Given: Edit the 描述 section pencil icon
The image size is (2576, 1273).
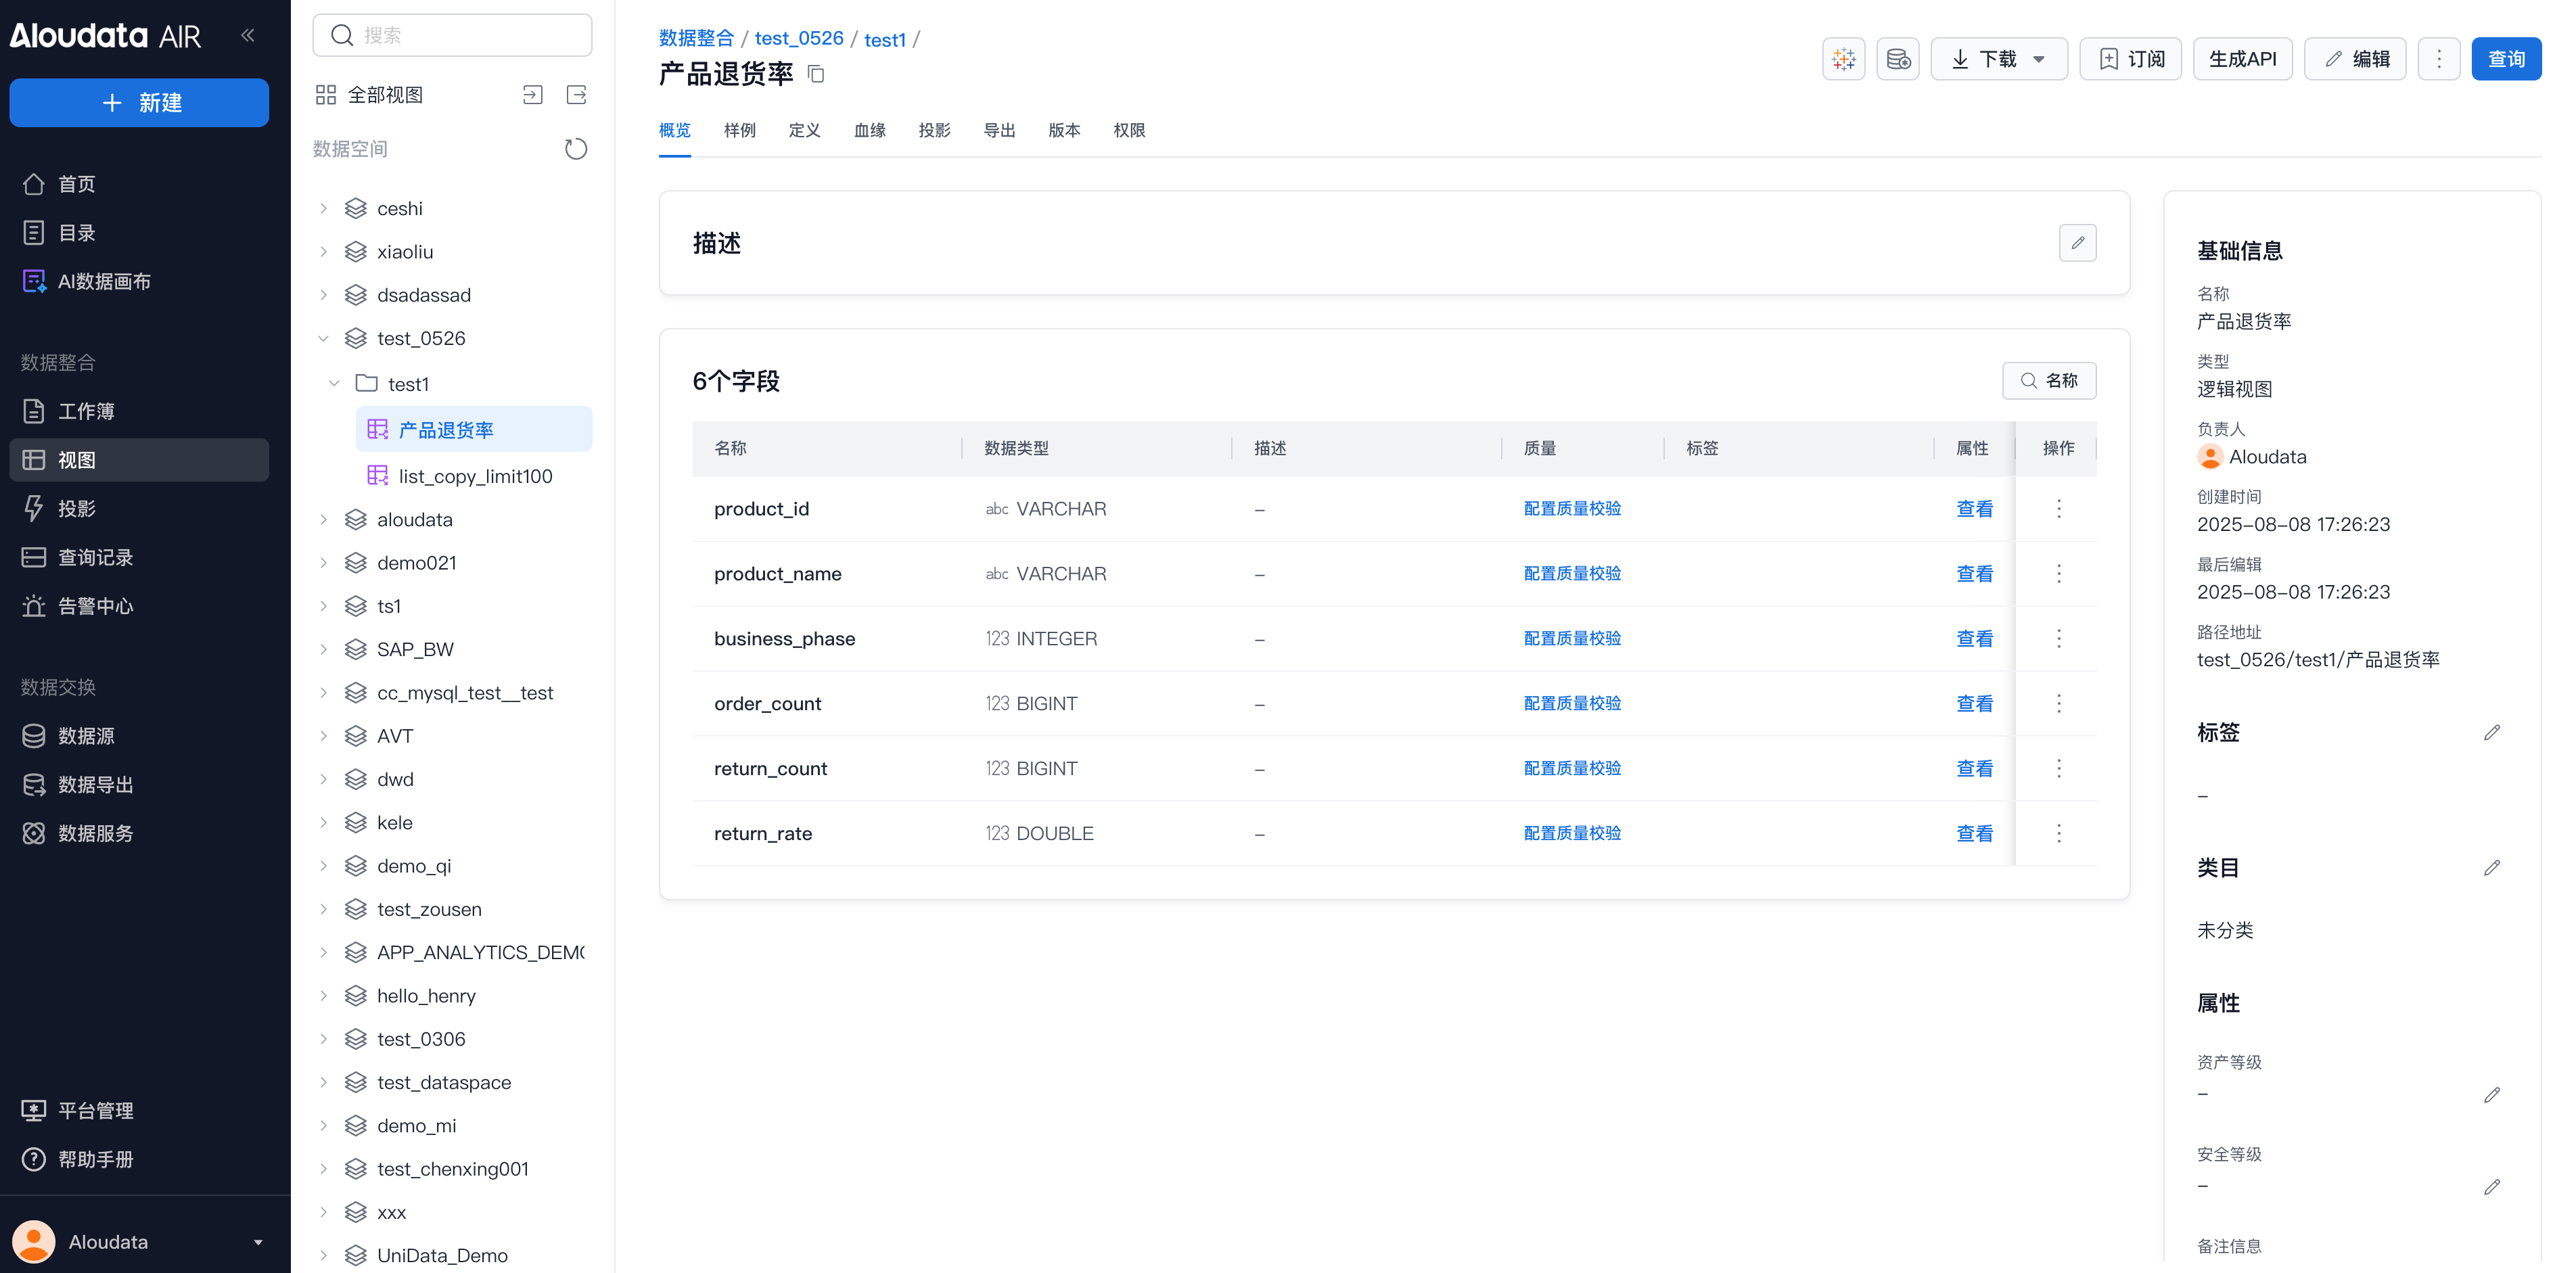Looking at the screenshot, I should (x=2077, y=243).
